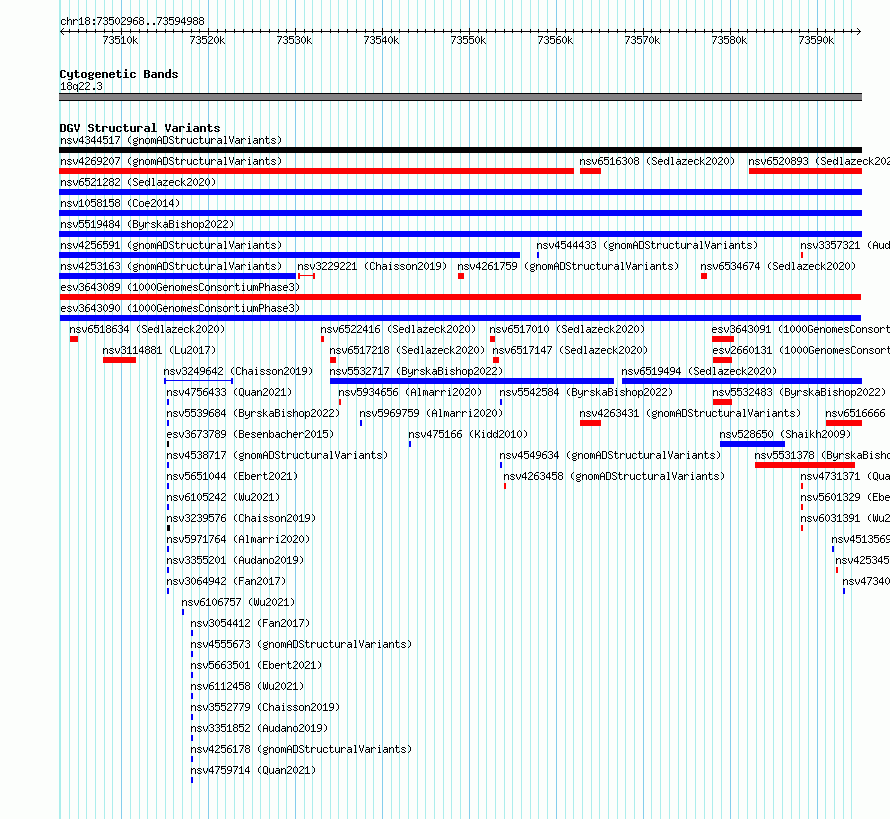This screenshot has height=819, width=890.
Task: Open the nsv6517147 (Sedlazeck2020) label
Action: click(570, 350)
